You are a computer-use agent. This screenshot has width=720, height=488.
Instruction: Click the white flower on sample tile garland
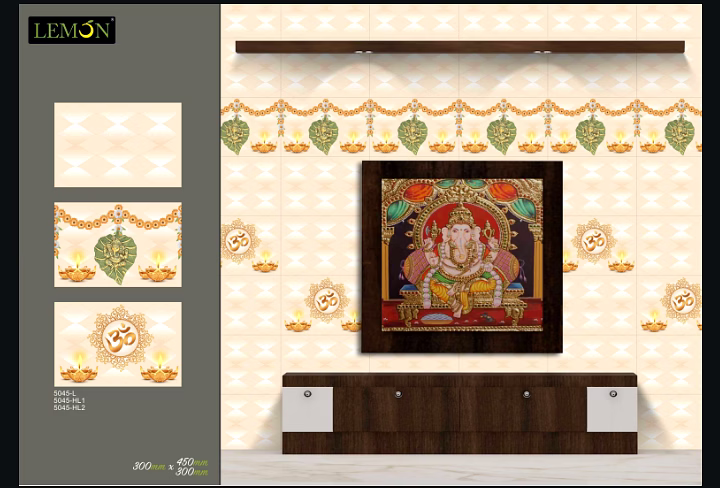tap(118, 213)
